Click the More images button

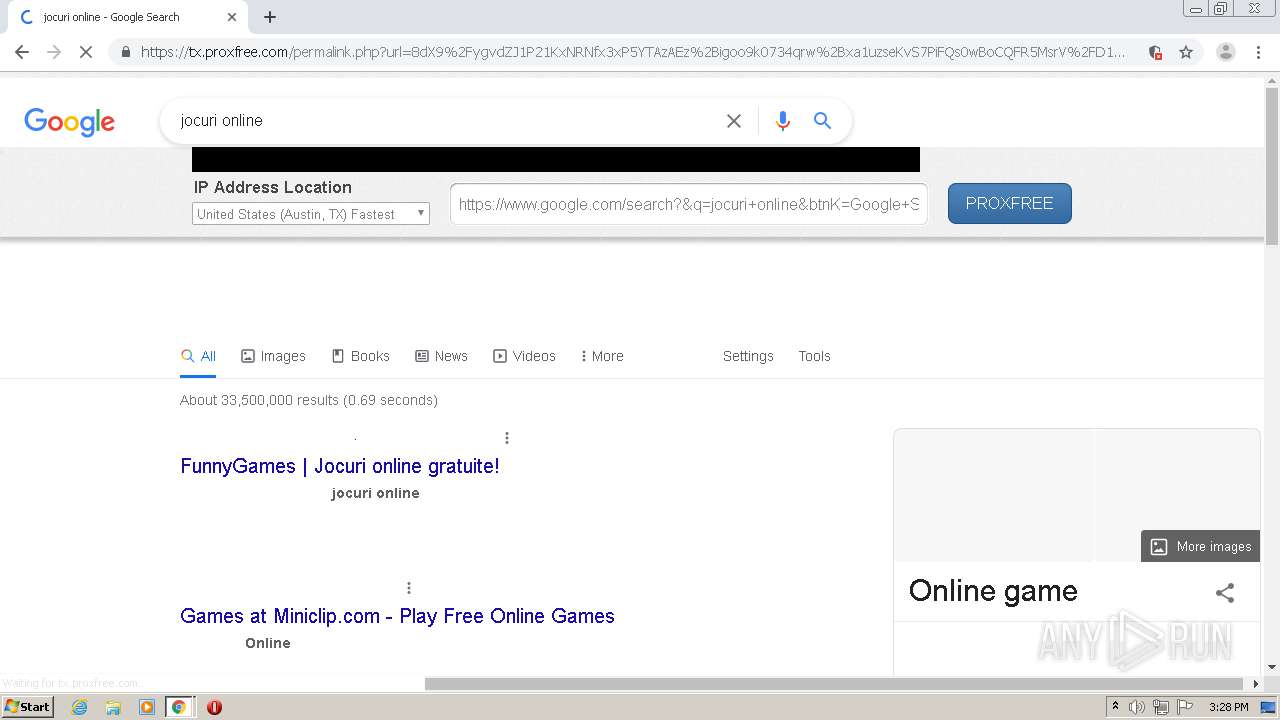tap(1201, 546)
